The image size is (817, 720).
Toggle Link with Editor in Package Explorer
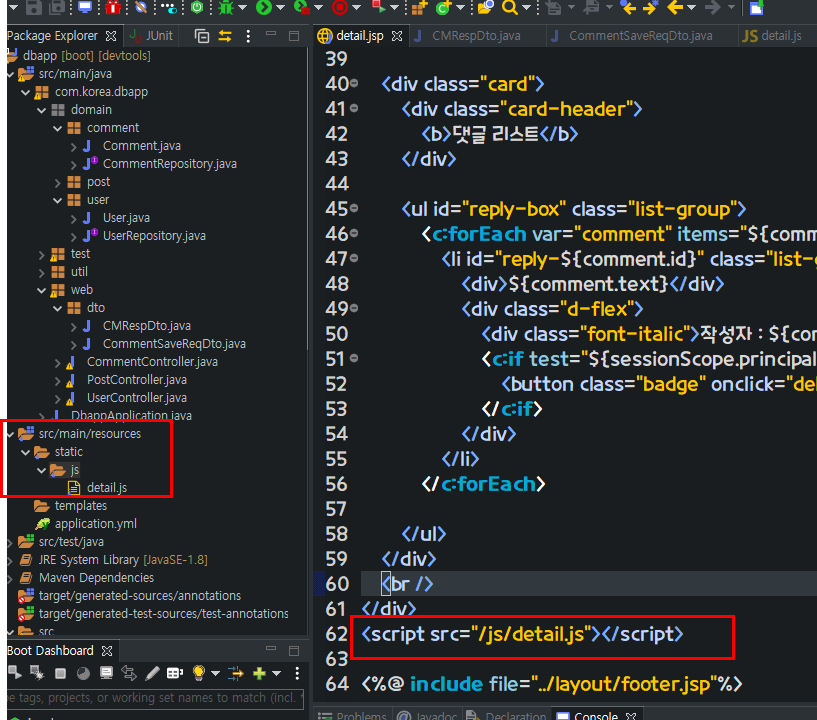(x=225, y=36)
